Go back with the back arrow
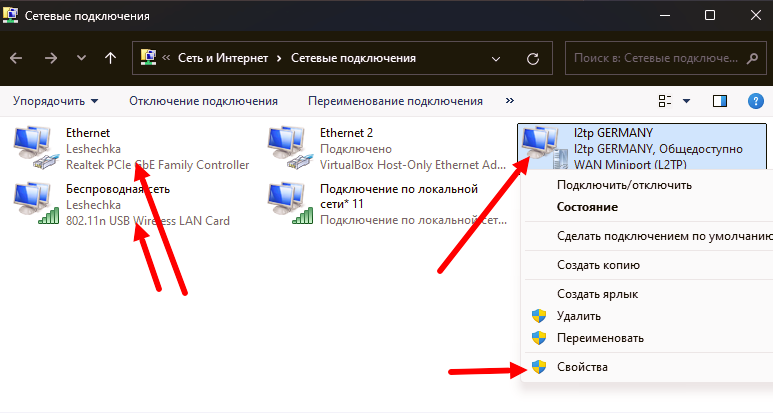The width and height of the screenshot is (773, 413). [x=16, y=58]
